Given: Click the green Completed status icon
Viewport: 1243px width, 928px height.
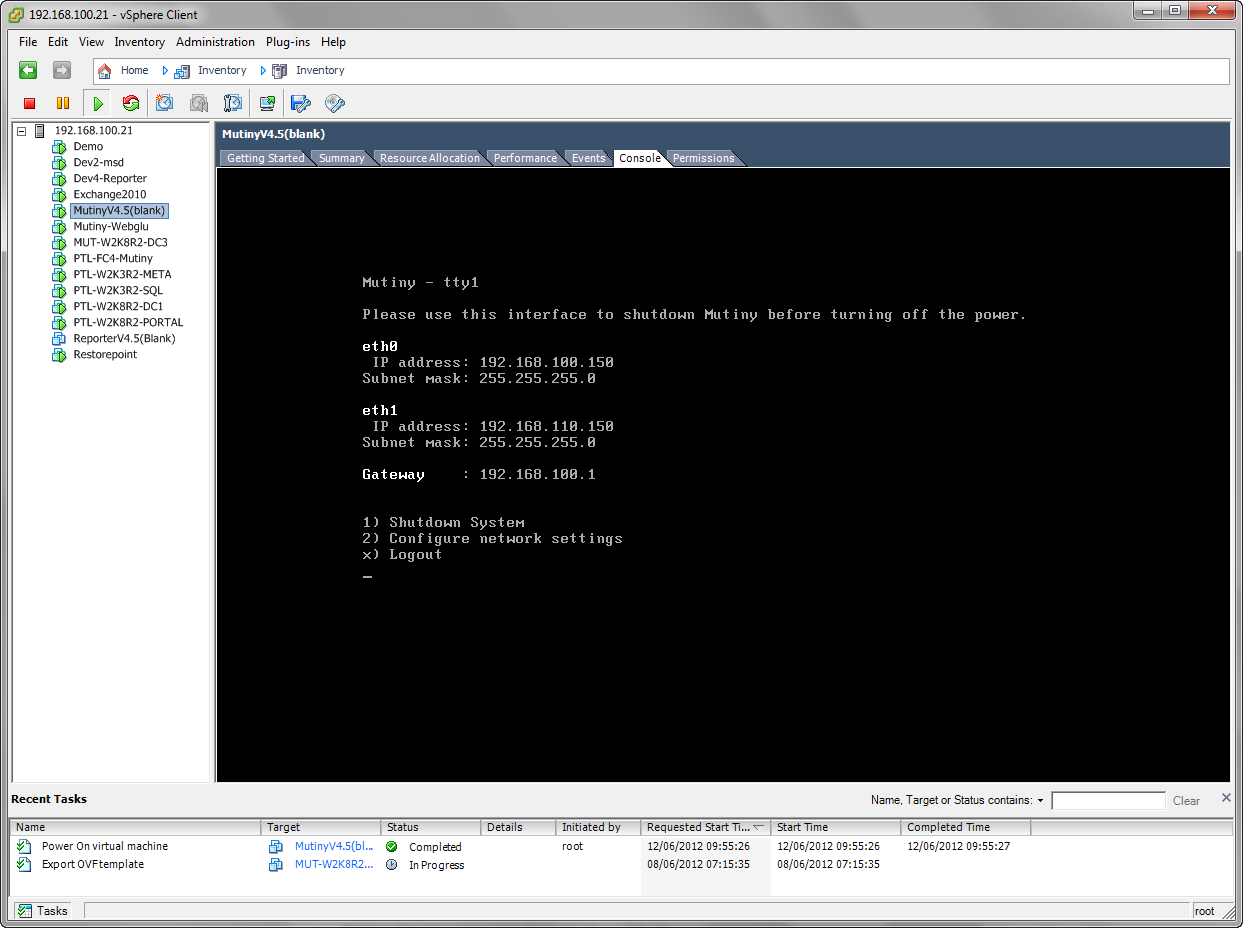Looking at the screenshot, I should 392,846.
